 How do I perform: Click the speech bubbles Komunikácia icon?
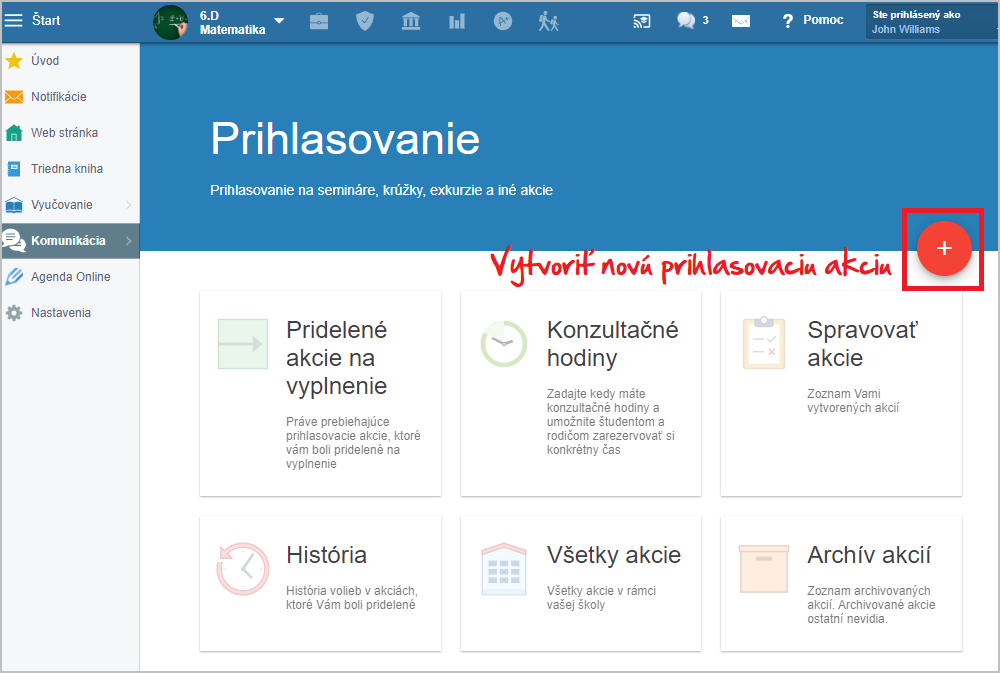pyautogui.click(x=13, y=240)
